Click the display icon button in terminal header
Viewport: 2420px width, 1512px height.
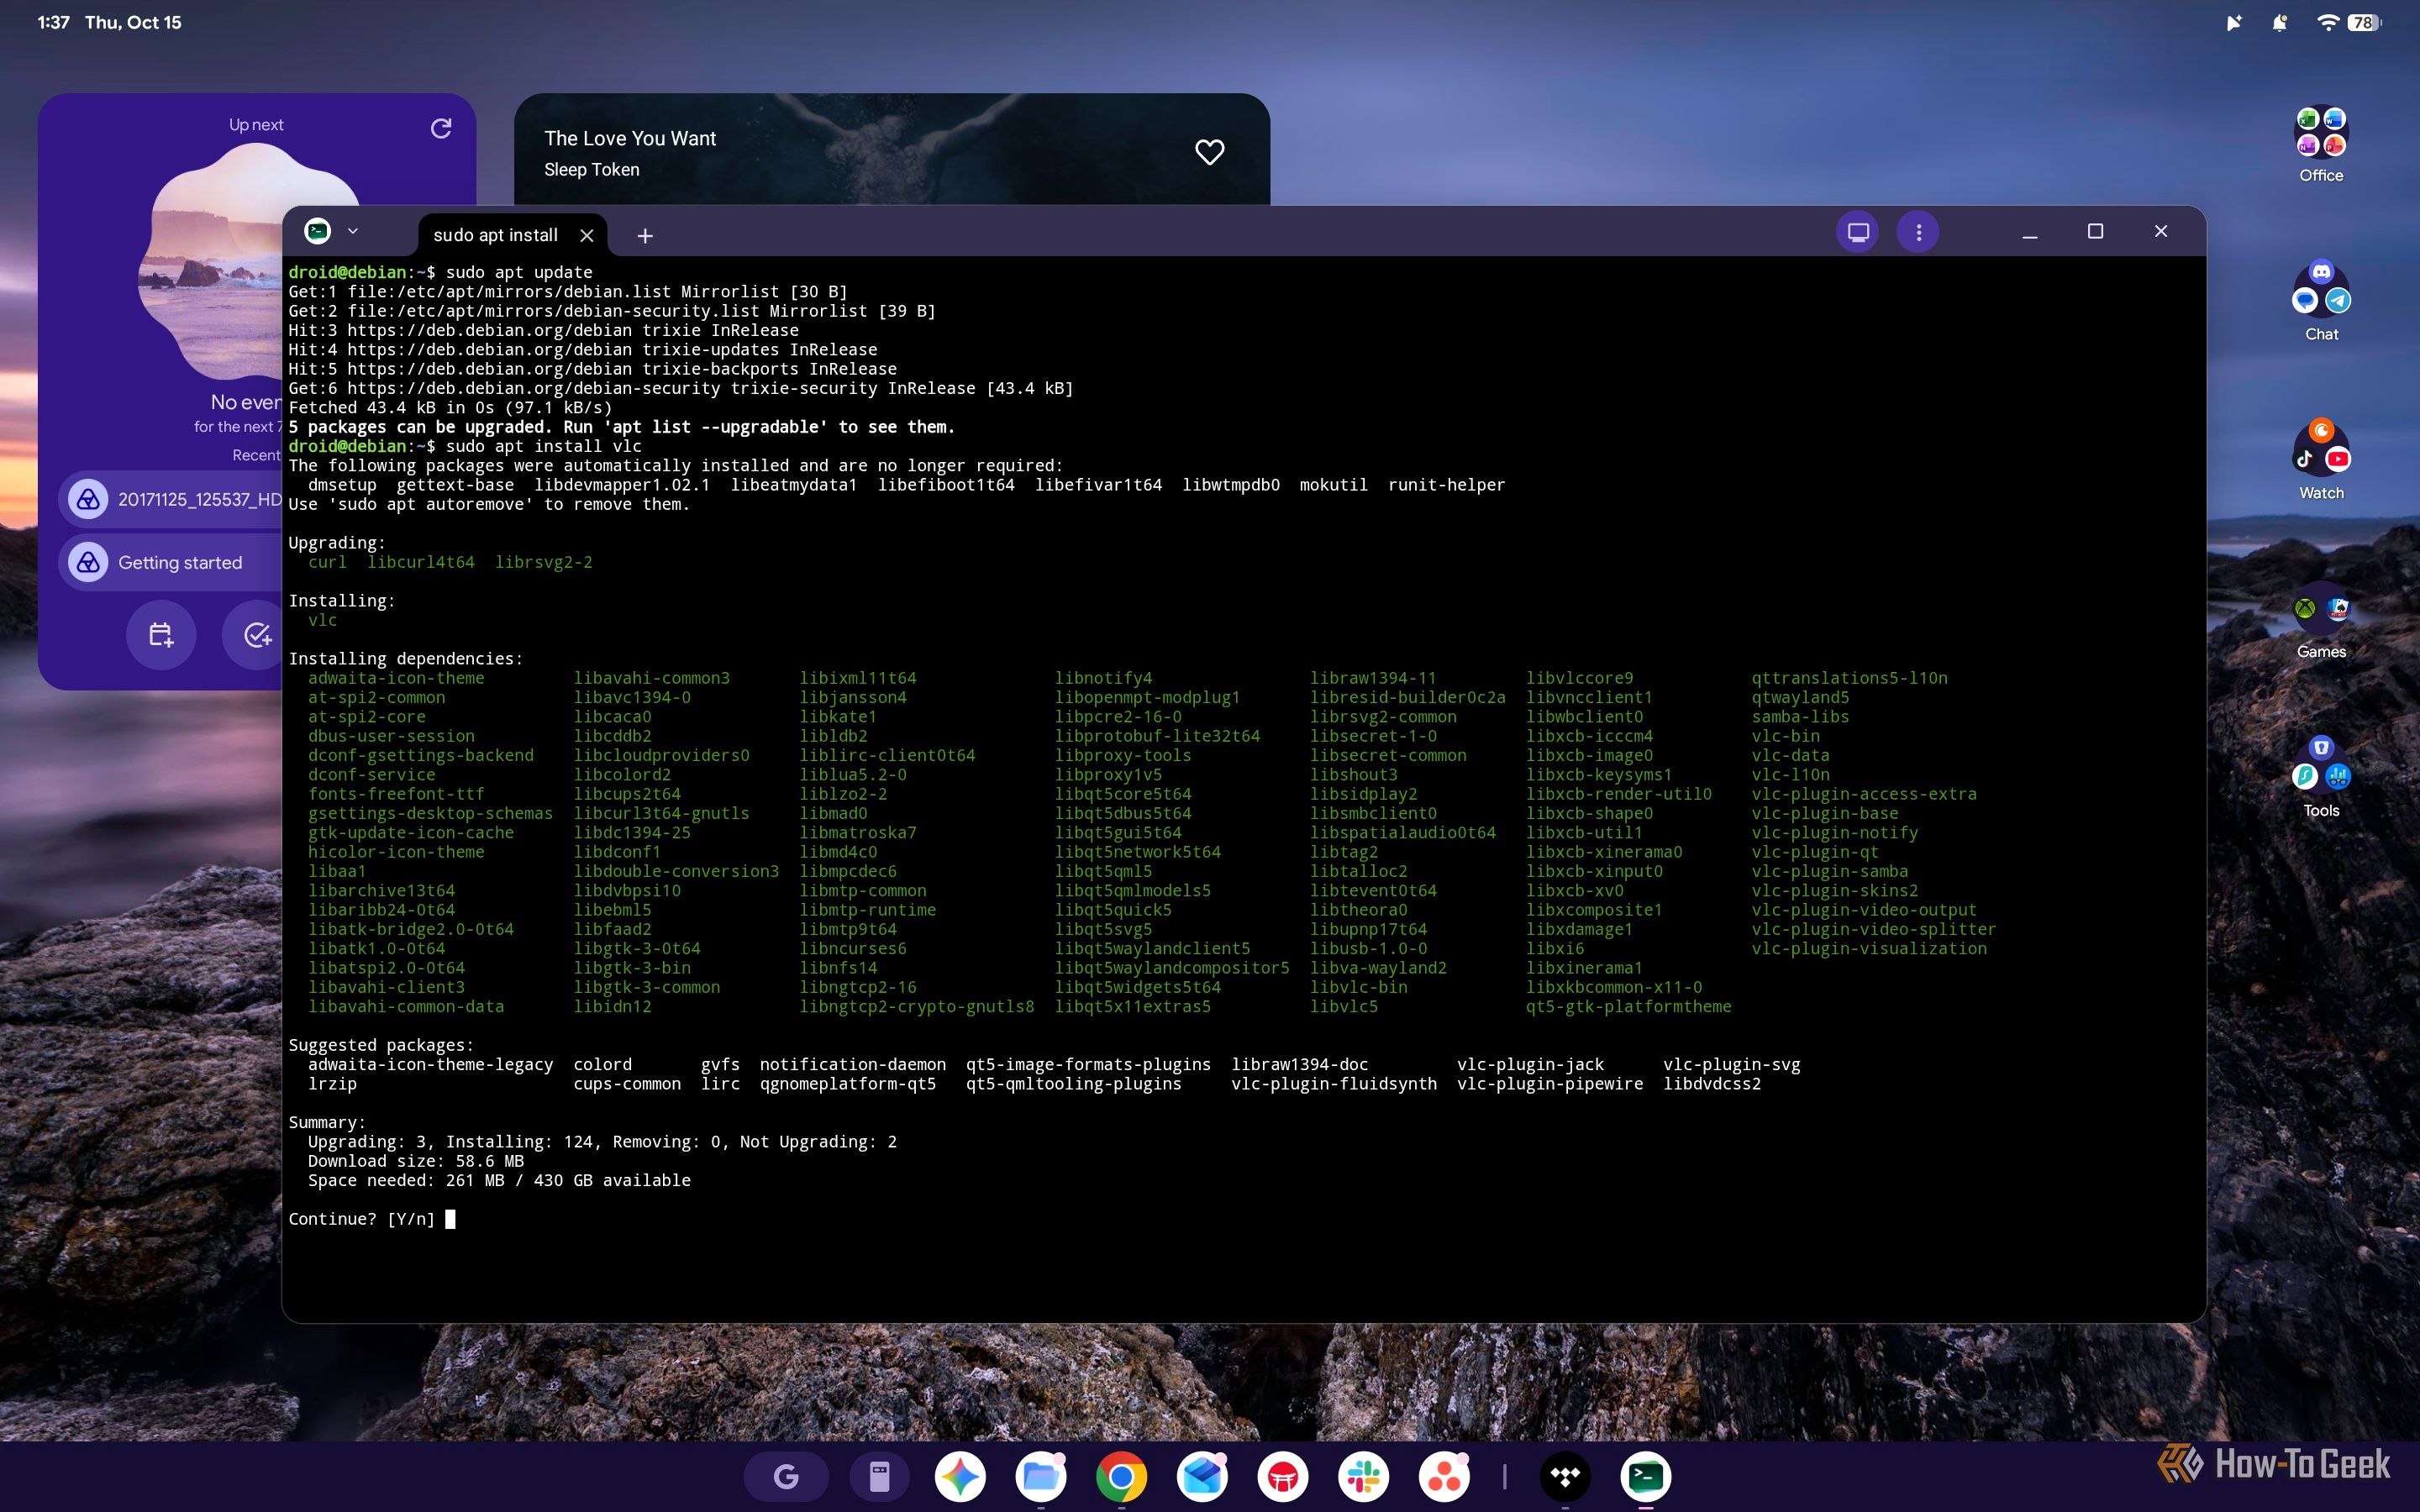(x=1858, y=232)
